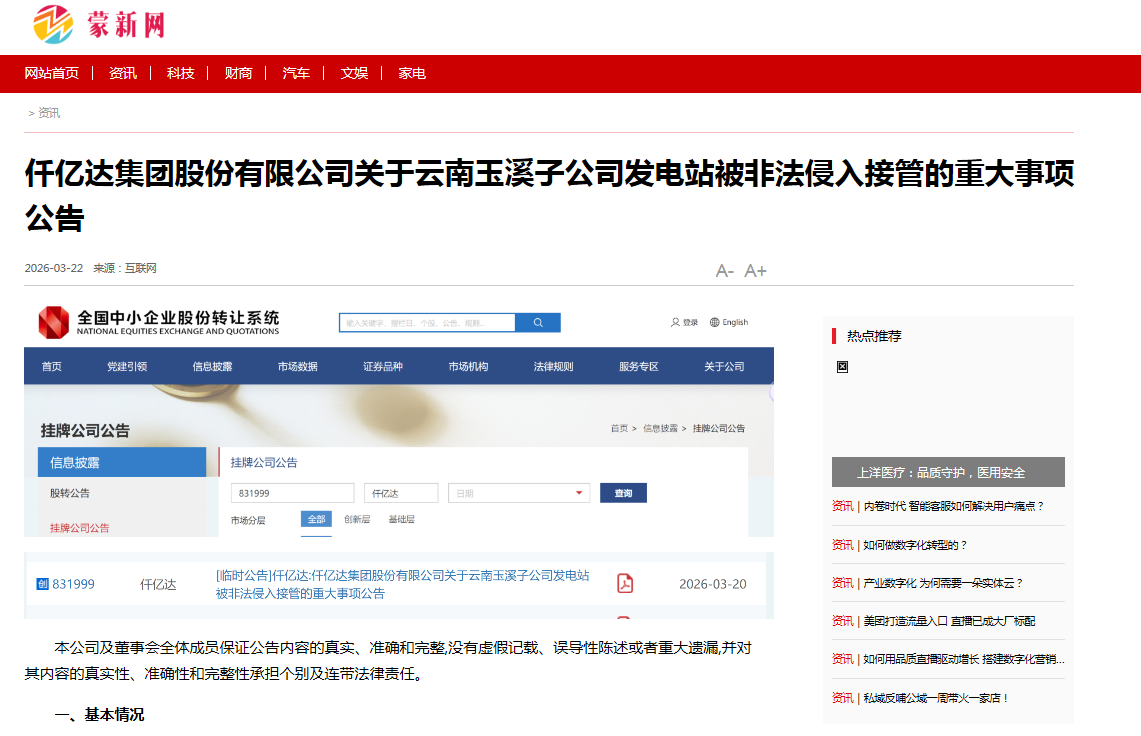Open article 美团打造流量入口 直播已成大厂标配
Viewport: 1141px width, 736px height.
tap(949, 621)
